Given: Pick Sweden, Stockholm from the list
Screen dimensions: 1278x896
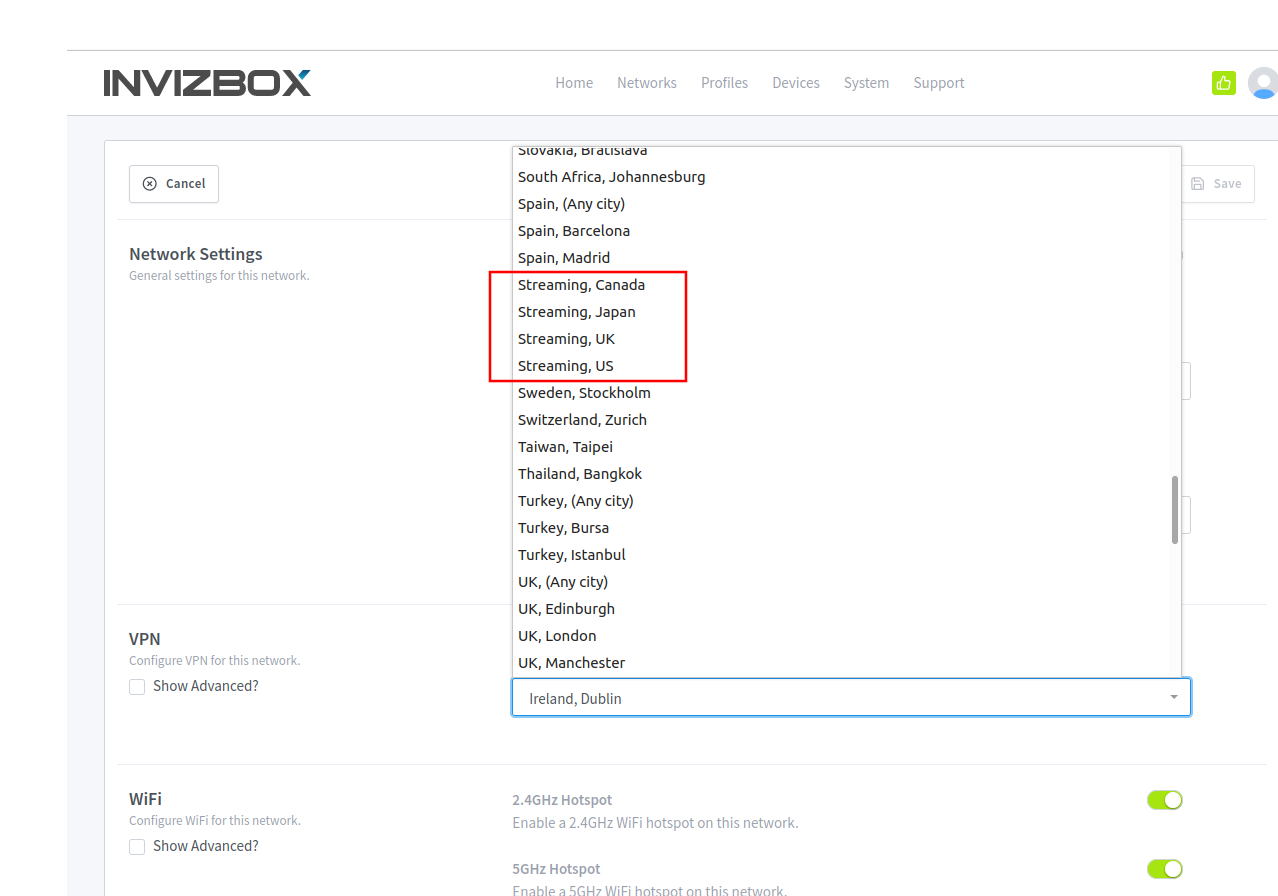Looking at the screenshot, I should click(x=584, y=393).
